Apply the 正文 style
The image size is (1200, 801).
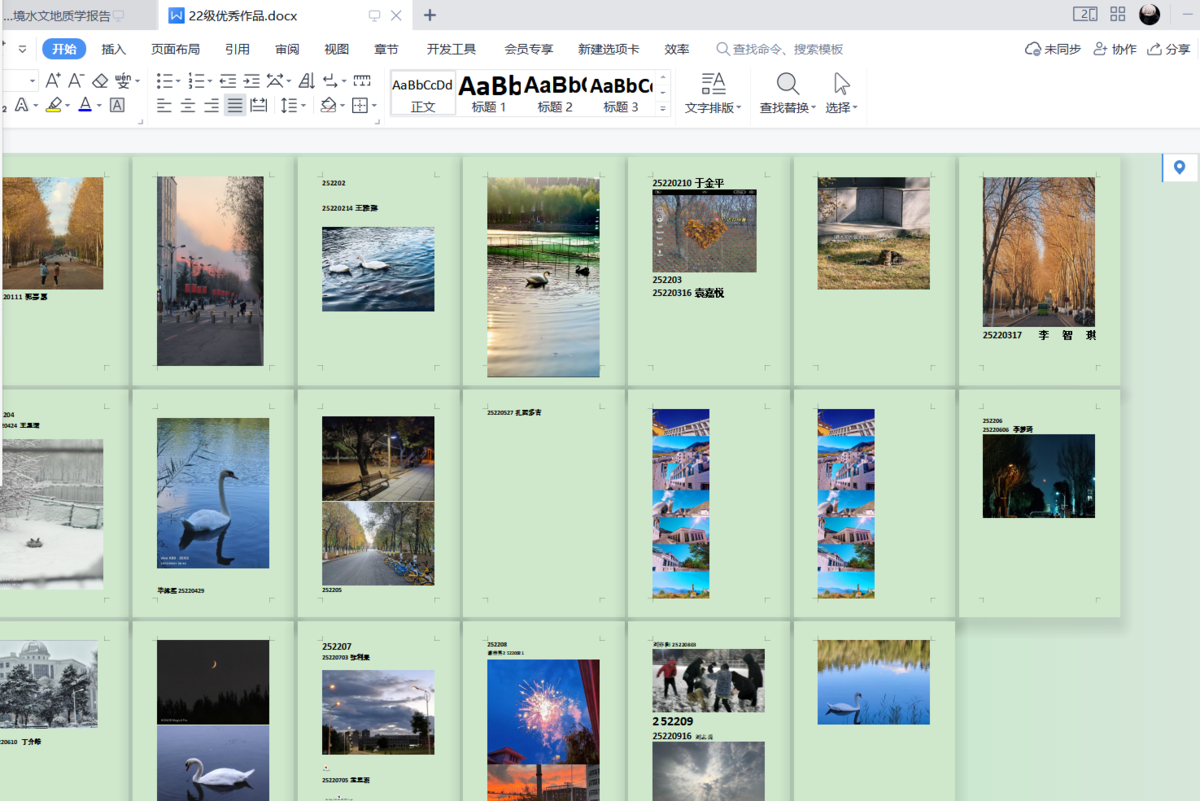[423, 94]
